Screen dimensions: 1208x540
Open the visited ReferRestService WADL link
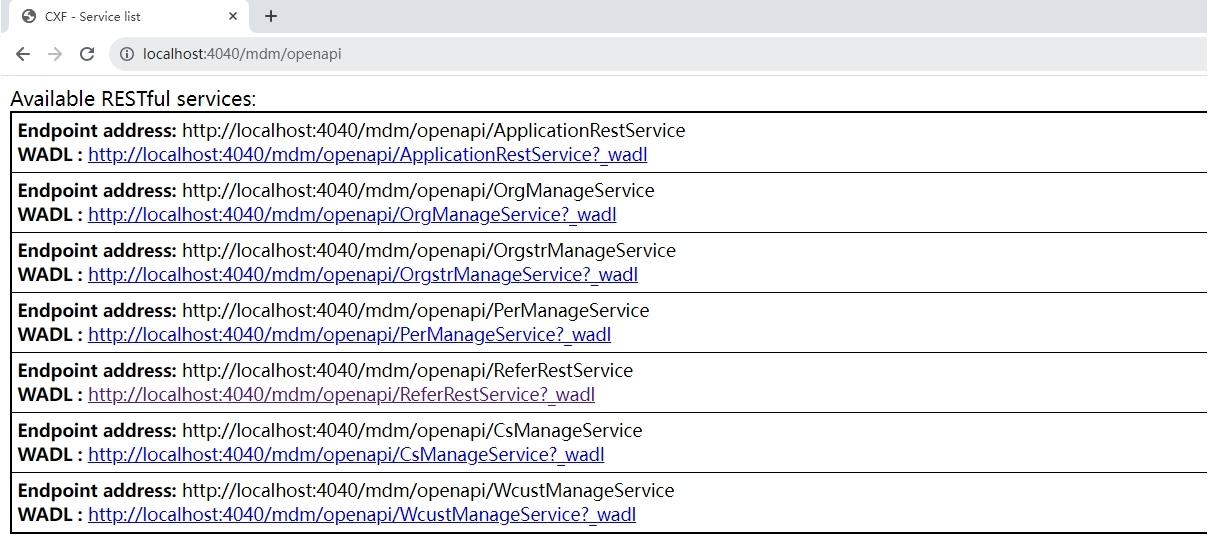(x=341, y=395)
